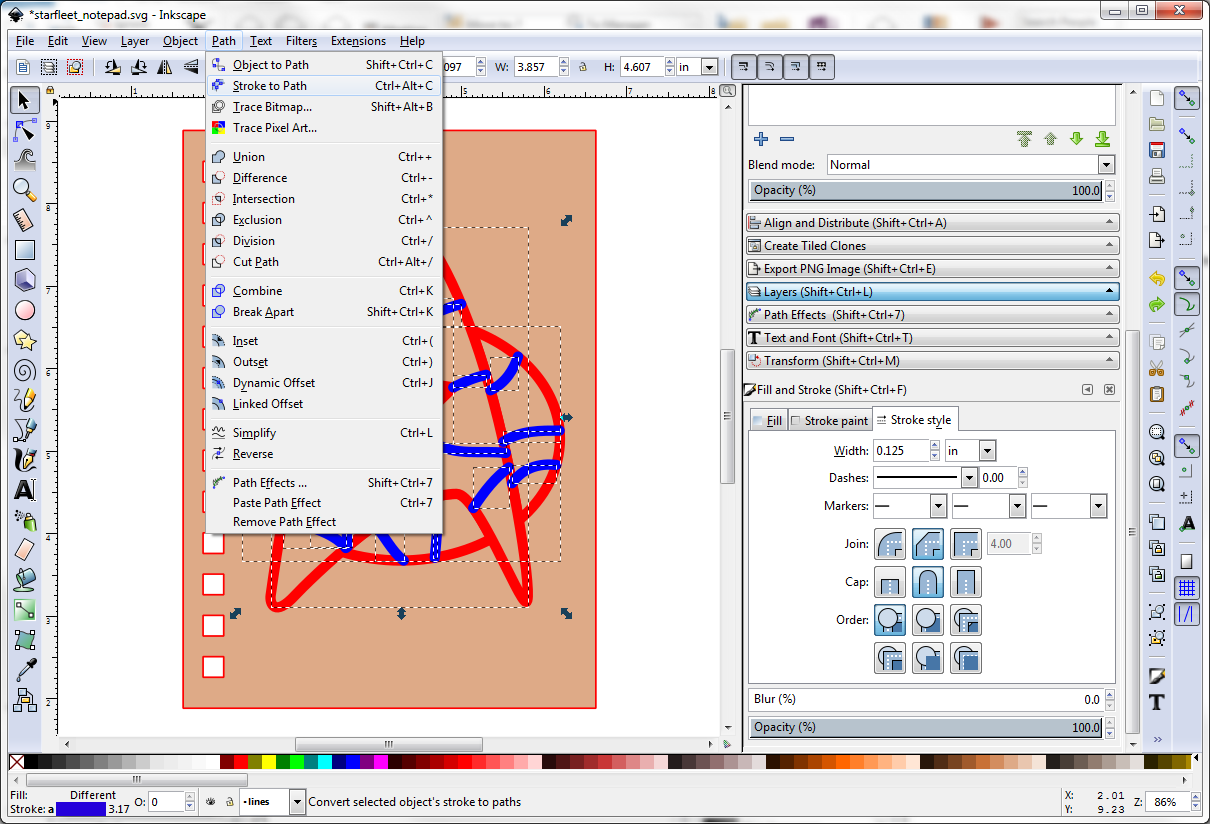This screenshot has width=1210, height=824.
Task: Choose Break Apart menu item
Action: (323, 312)
